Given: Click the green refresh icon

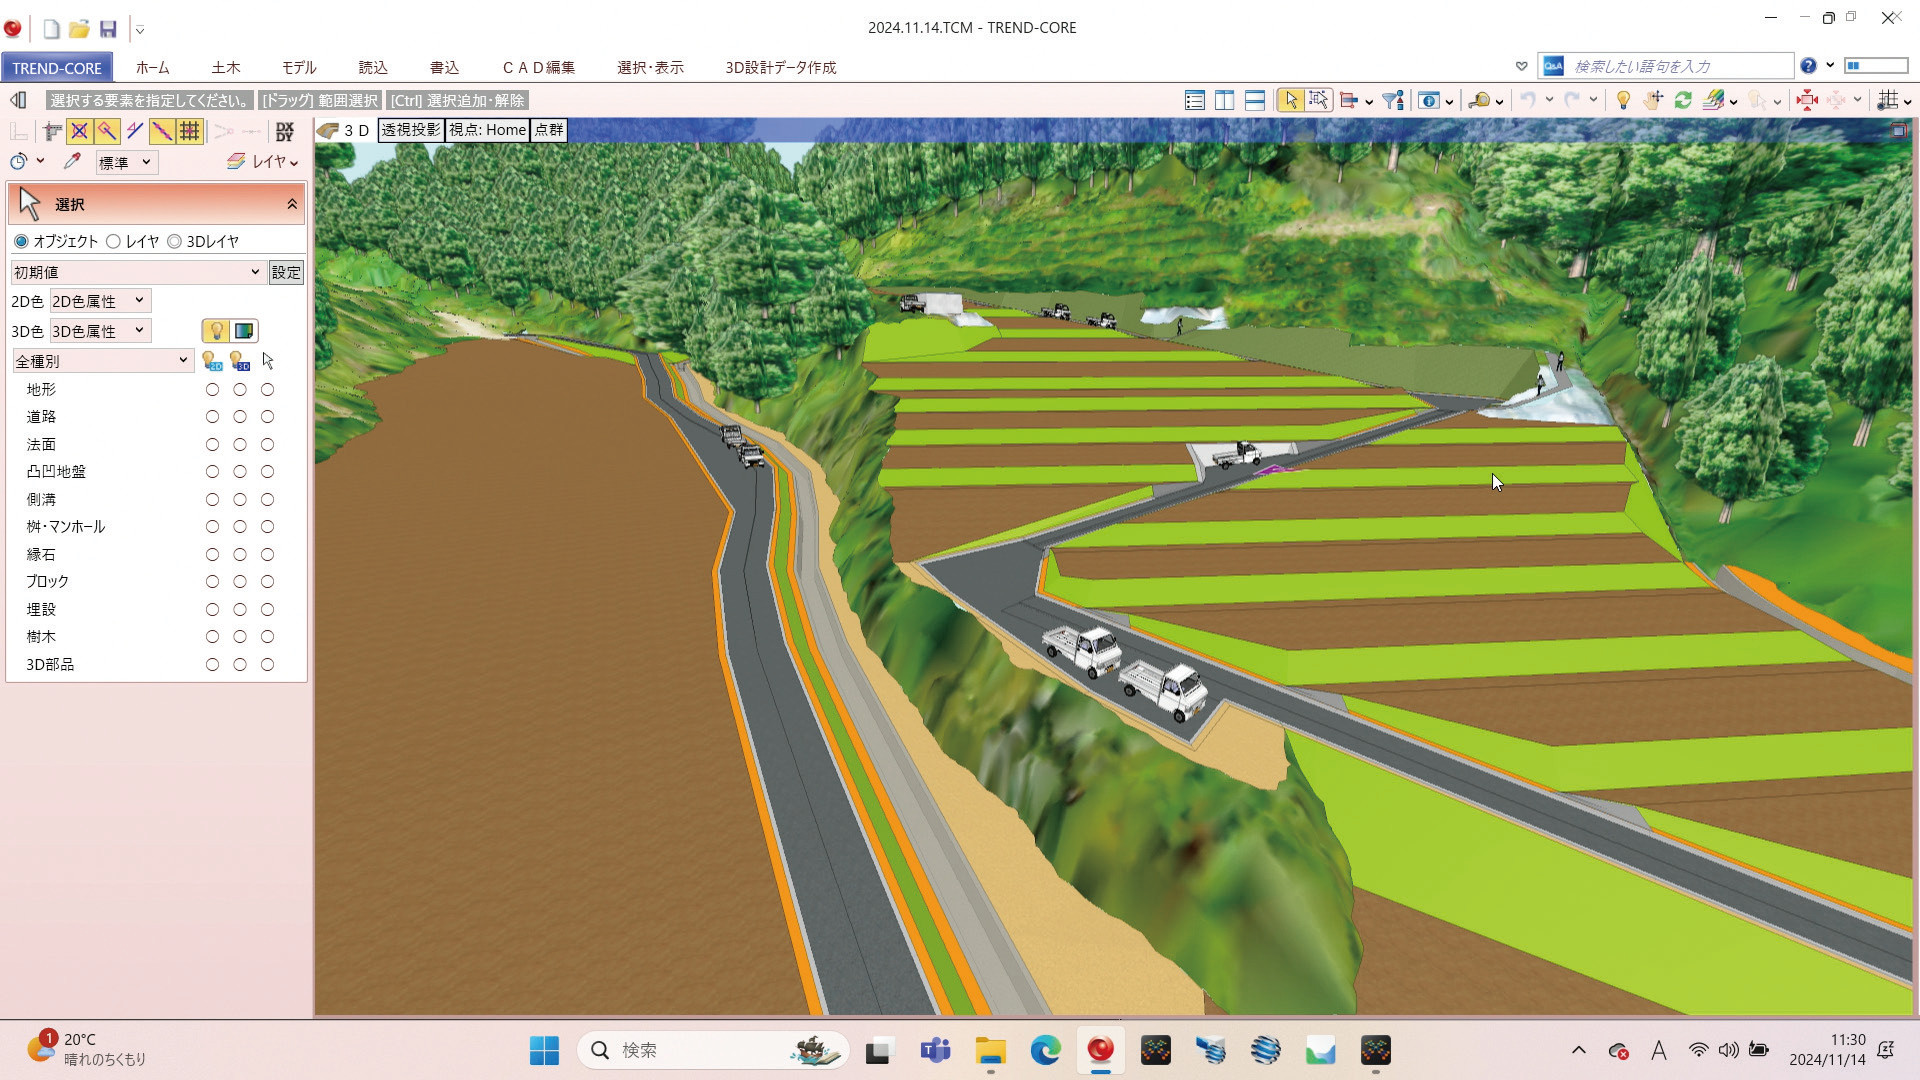Looking at the screenshot, I should point(1683,100).
